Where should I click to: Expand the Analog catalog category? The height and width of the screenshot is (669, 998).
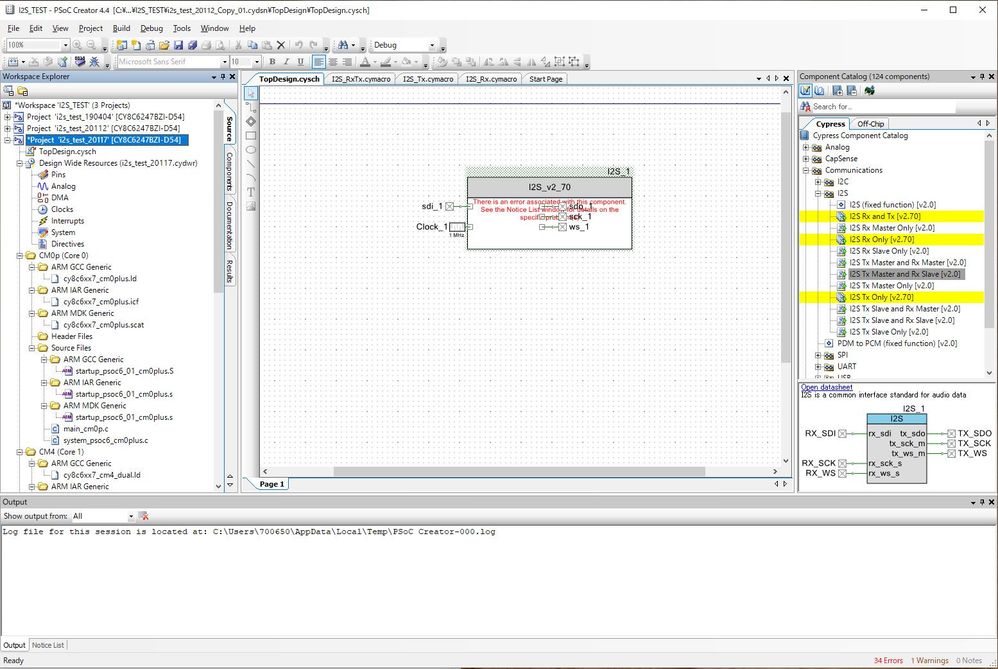click(806, 147)
